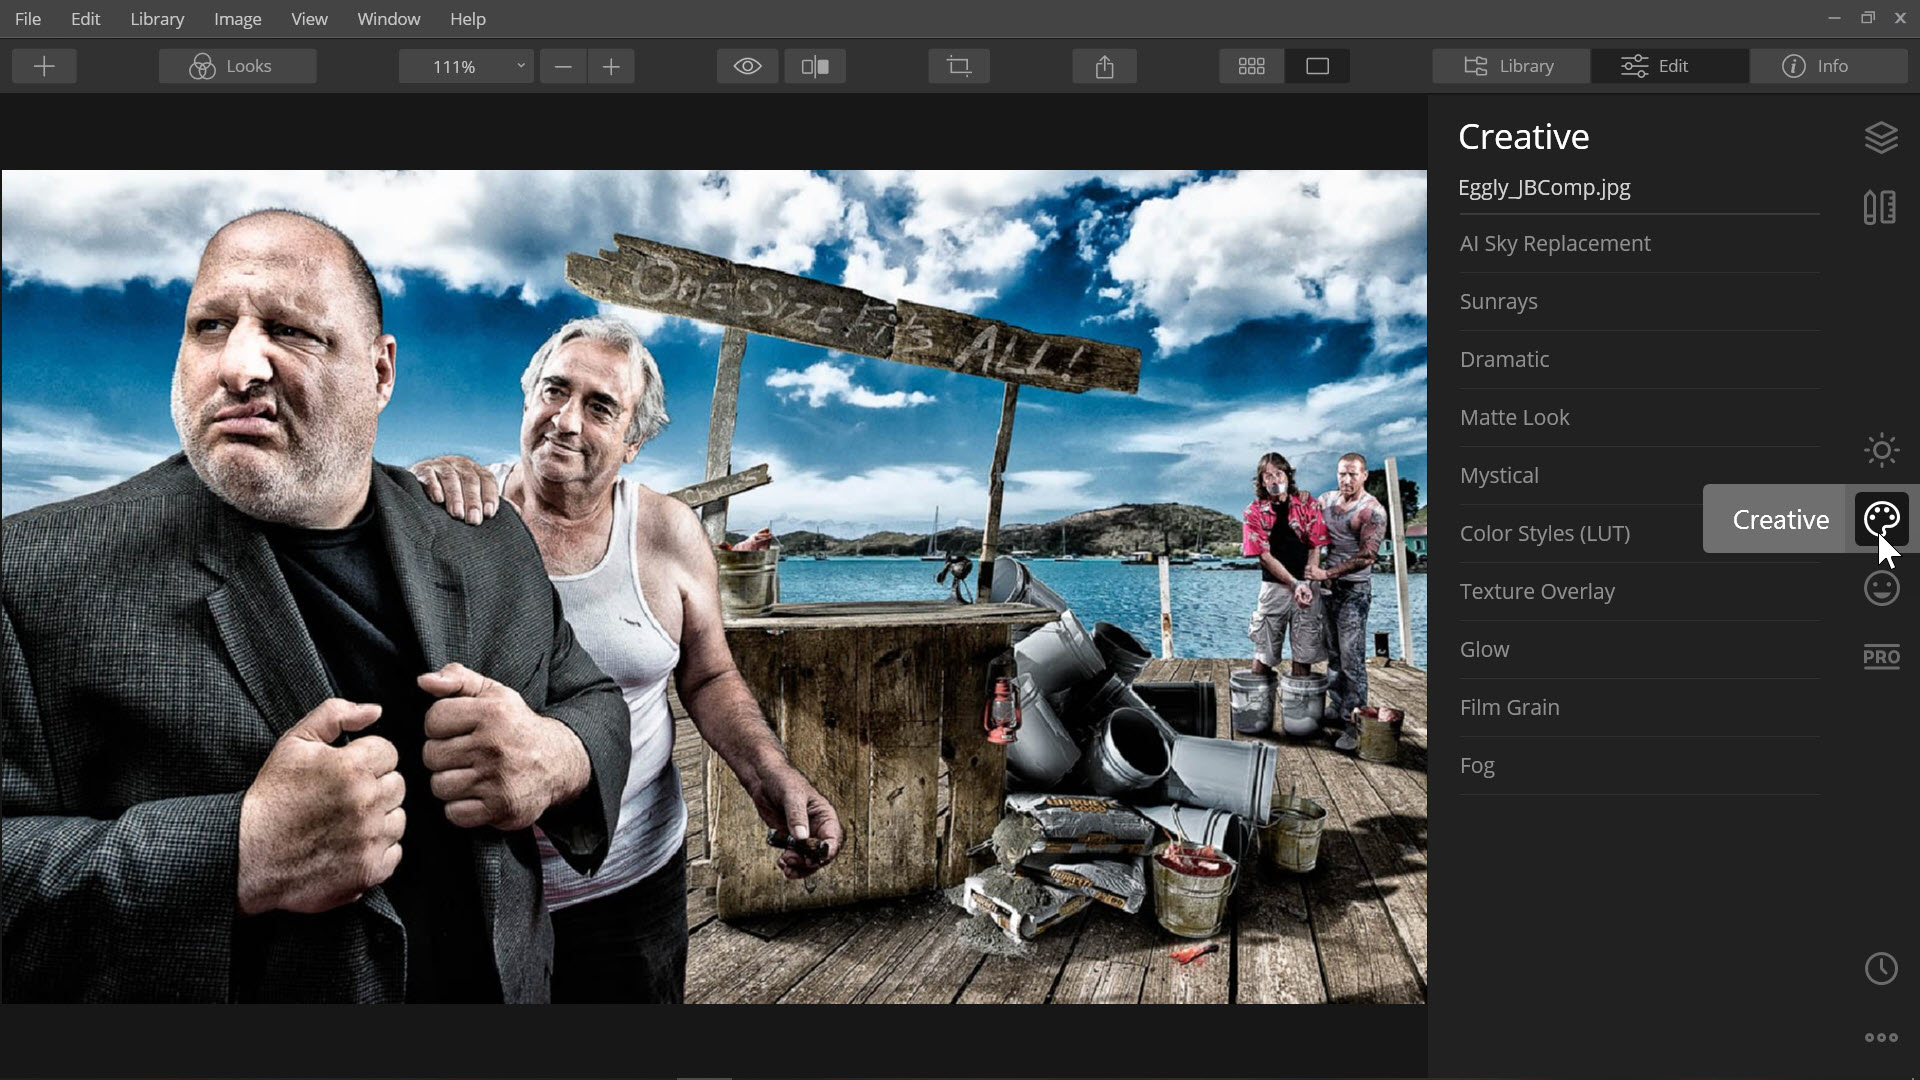Image resolution: width=1920 pixels, height=1080 pixels.
Task: Click the Looks button
Action: pyautogui.click(x=237, y=66)
